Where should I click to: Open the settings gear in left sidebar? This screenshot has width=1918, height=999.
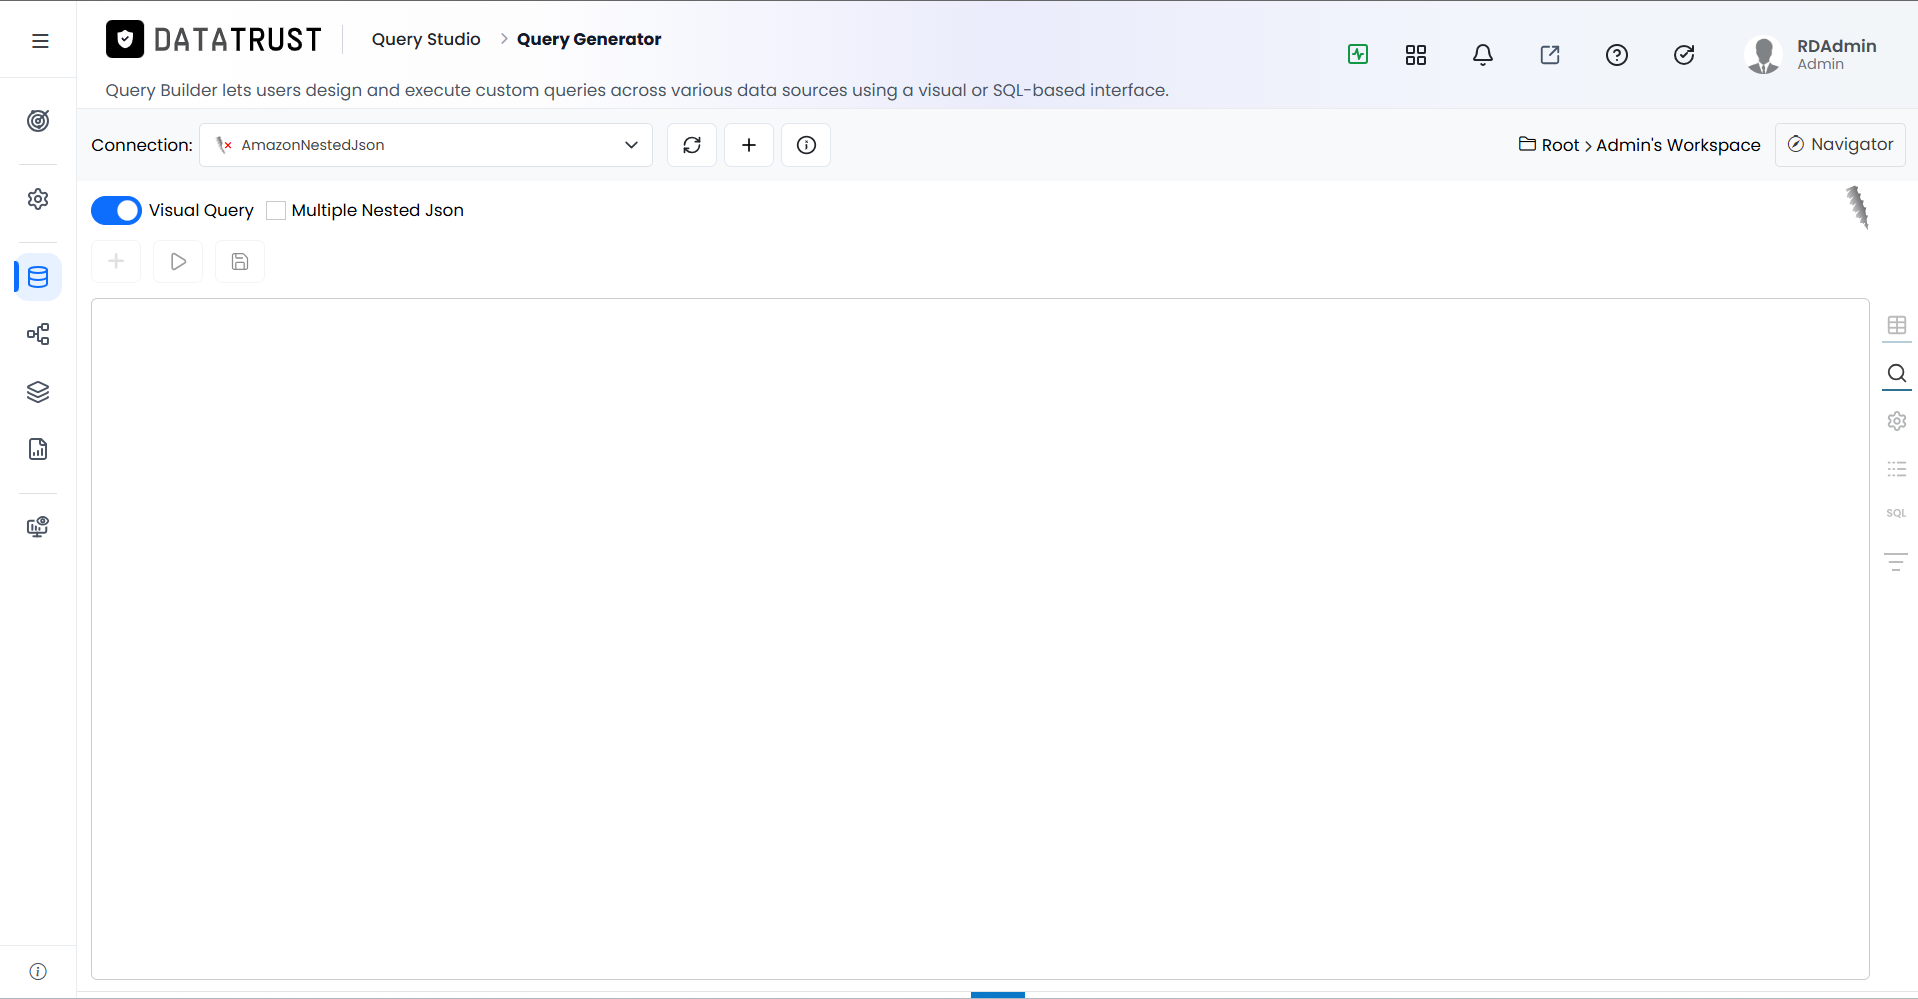click(x=38, y=199)
